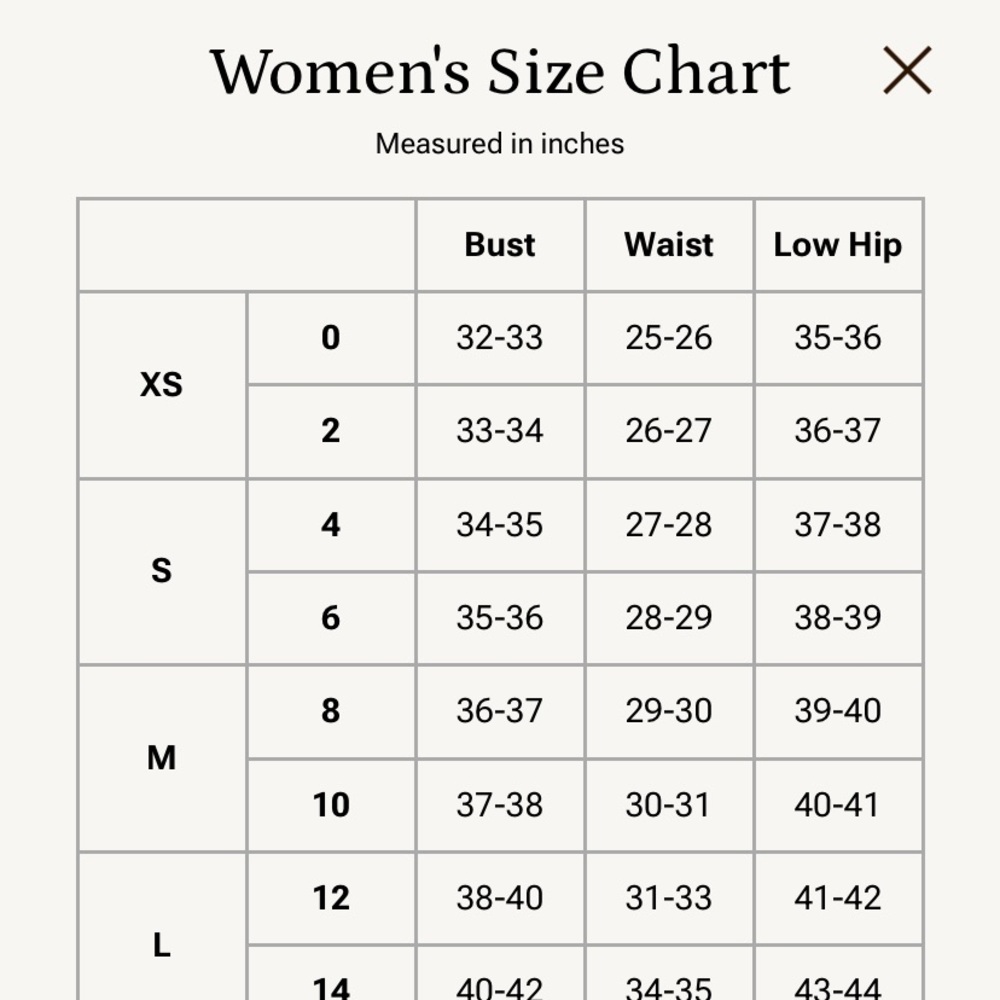1000x1000 pixels.
Task: Click the 32-33 bust measurement cell
Action: pyautogui.click(x=499, y=337)
